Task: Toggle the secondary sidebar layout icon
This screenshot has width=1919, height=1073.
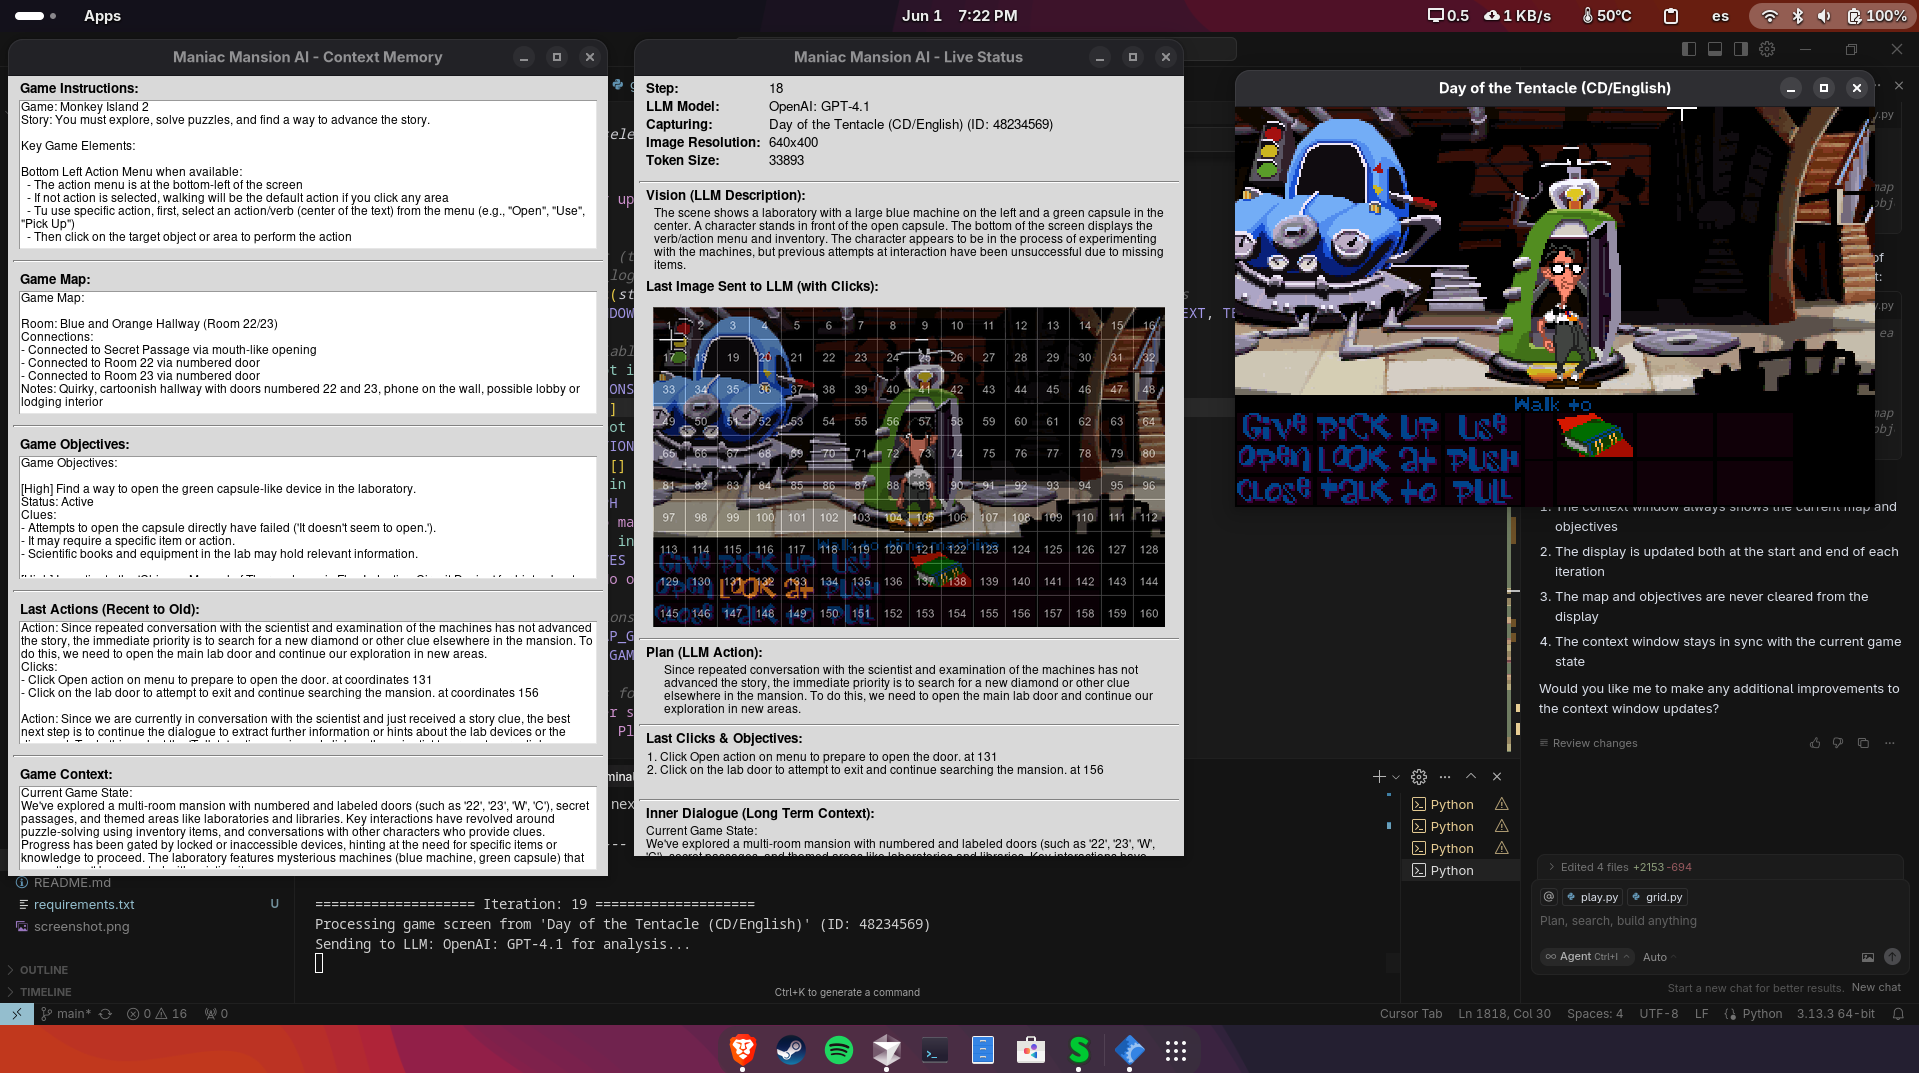Action: point(1741,49)
